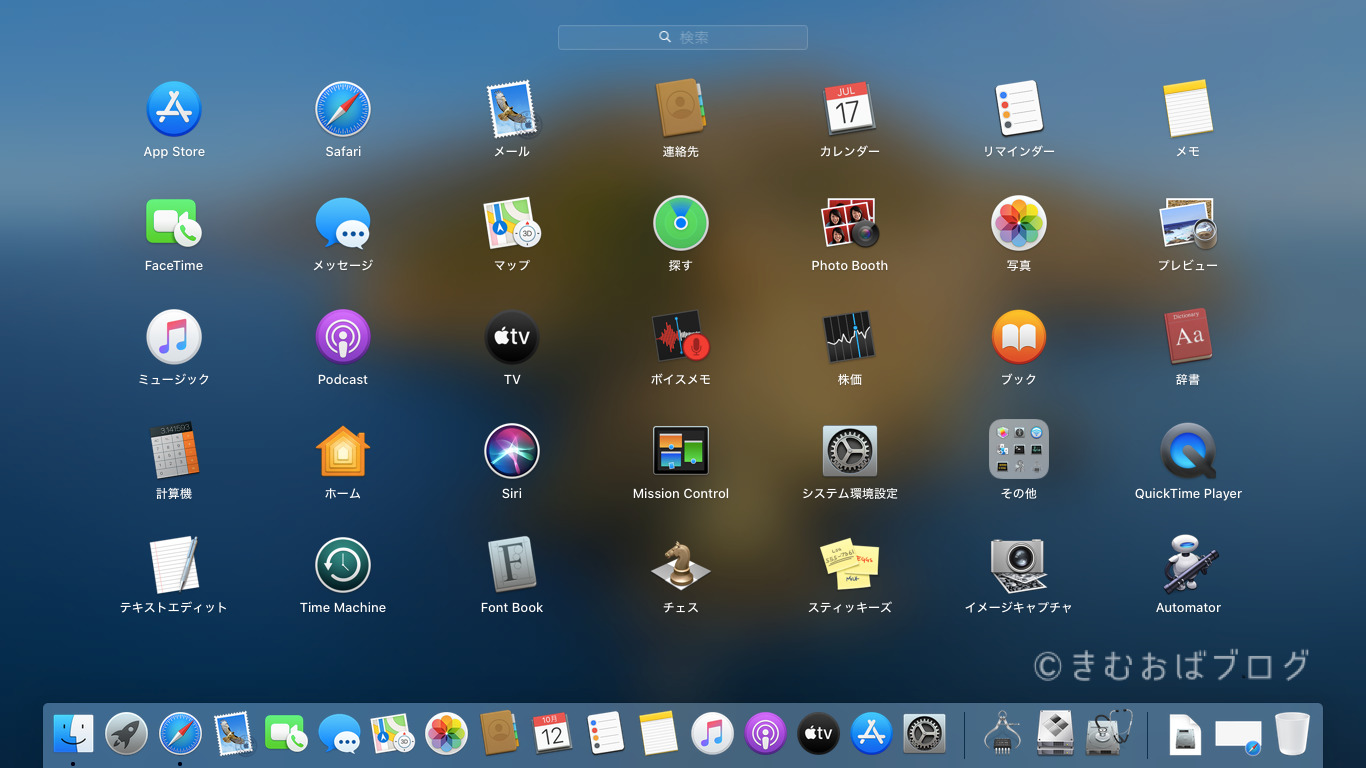Open Messages bubble in the Dock

pyautogui.click(x=340, y=734)
